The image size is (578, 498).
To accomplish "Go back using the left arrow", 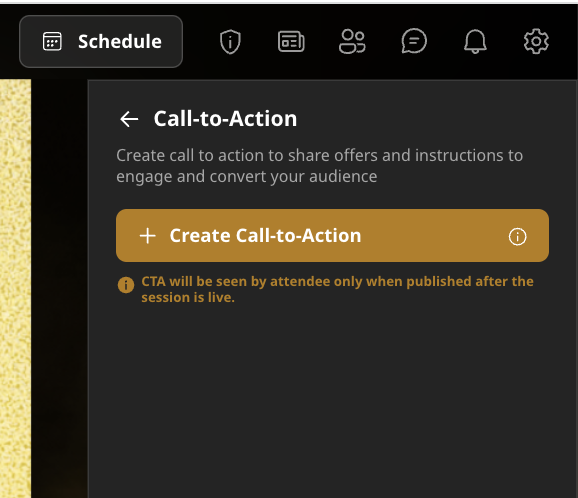I will click(x=129, y=119).
